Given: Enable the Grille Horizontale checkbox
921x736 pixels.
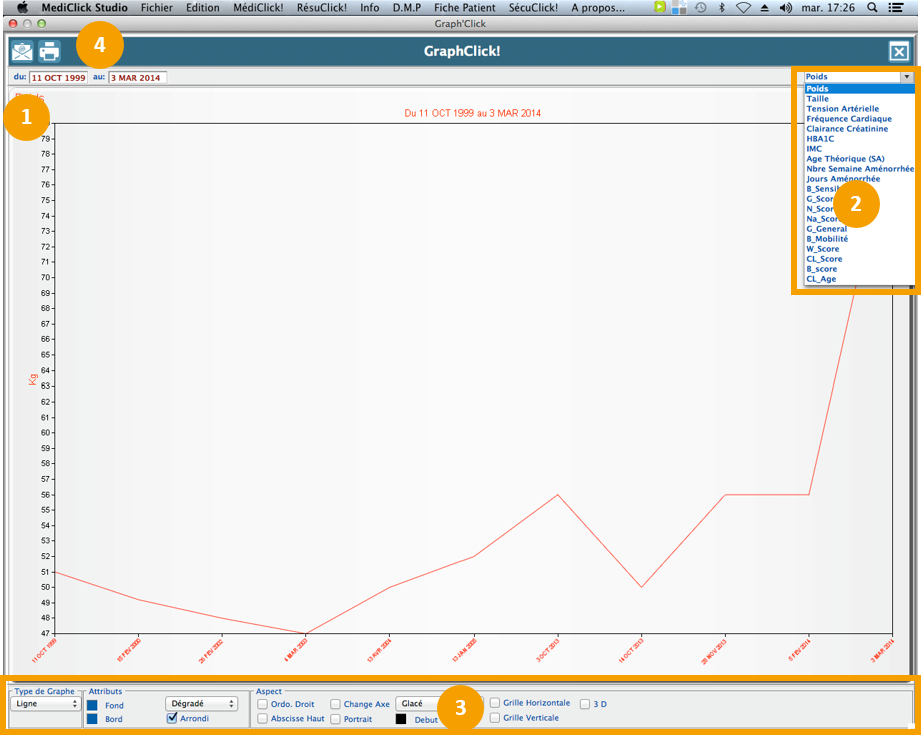Looking at the screenshot, I should (495, 703).
